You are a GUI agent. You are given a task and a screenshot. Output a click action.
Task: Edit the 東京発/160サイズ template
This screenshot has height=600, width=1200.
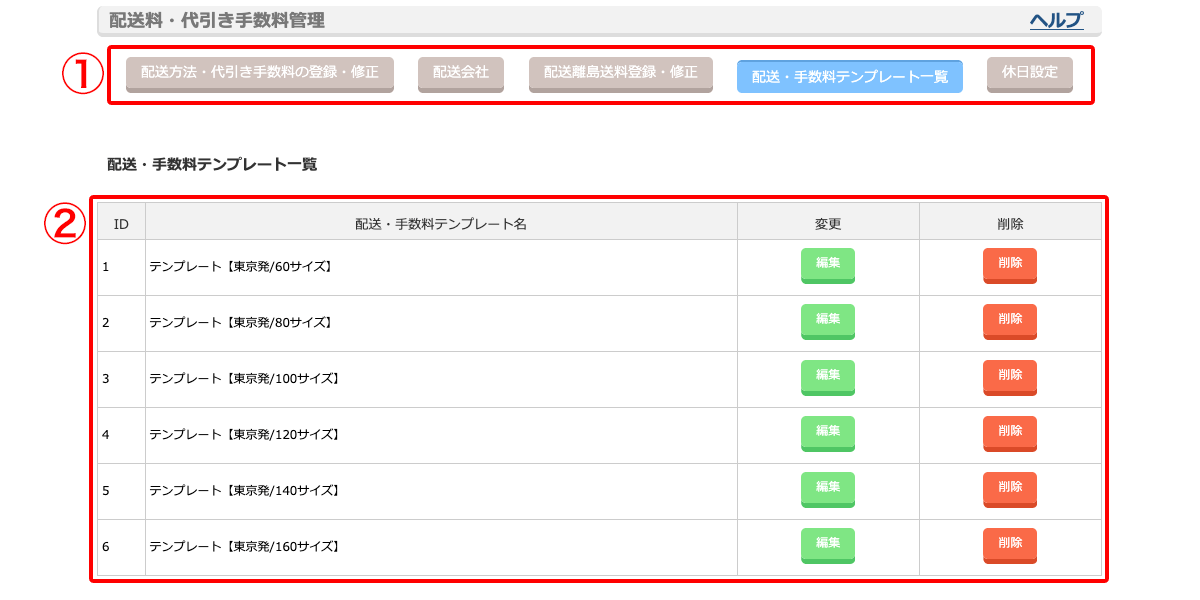tap(828, 546)
